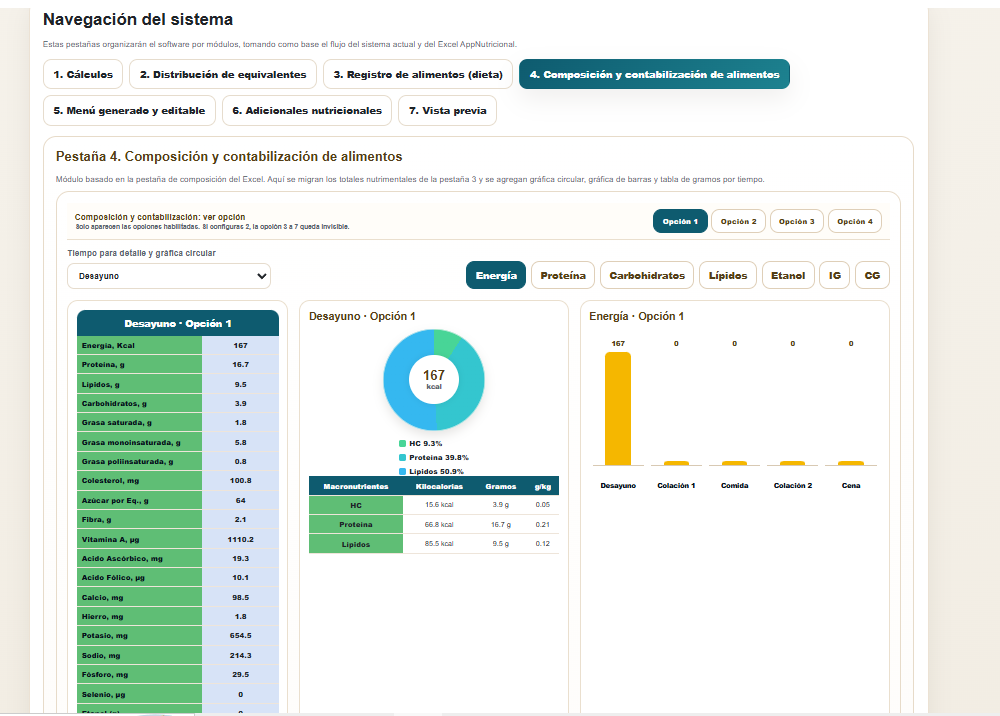
Task: Click the Colación 2 bar label
Action: point(793,485)
